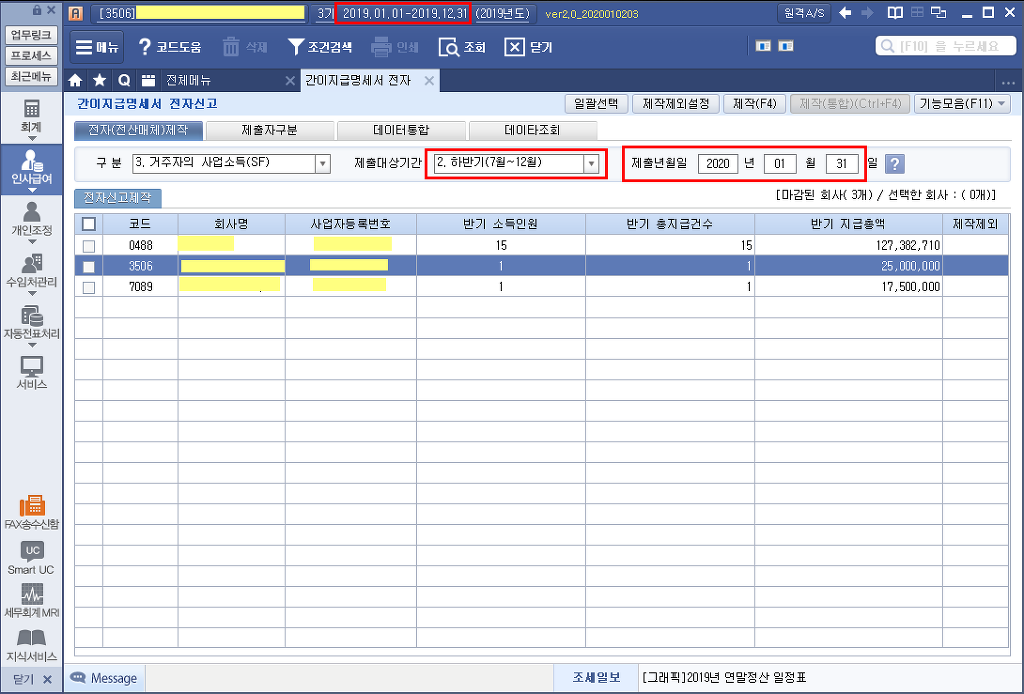Screen dimensions: 1024x694
Task: Expand arrow under 개인조정
Action: 31,242
